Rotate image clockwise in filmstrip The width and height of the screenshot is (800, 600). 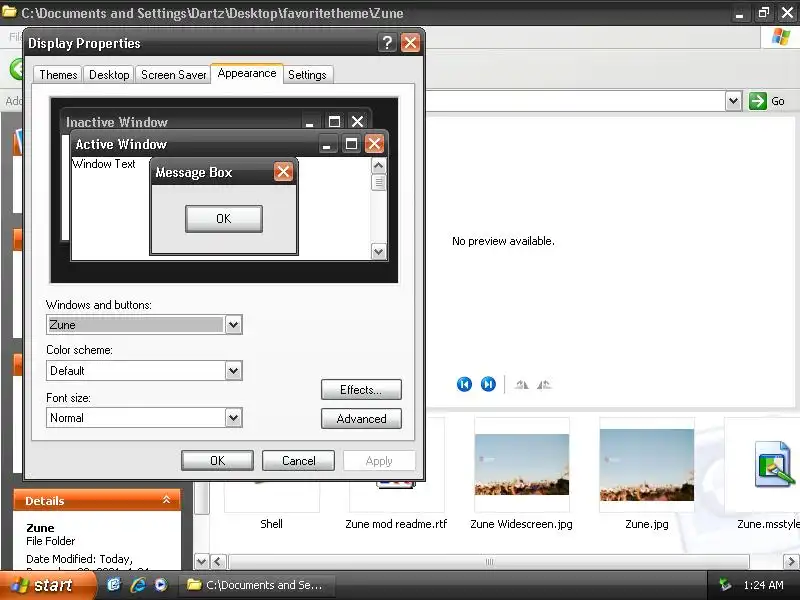point(521,385)
